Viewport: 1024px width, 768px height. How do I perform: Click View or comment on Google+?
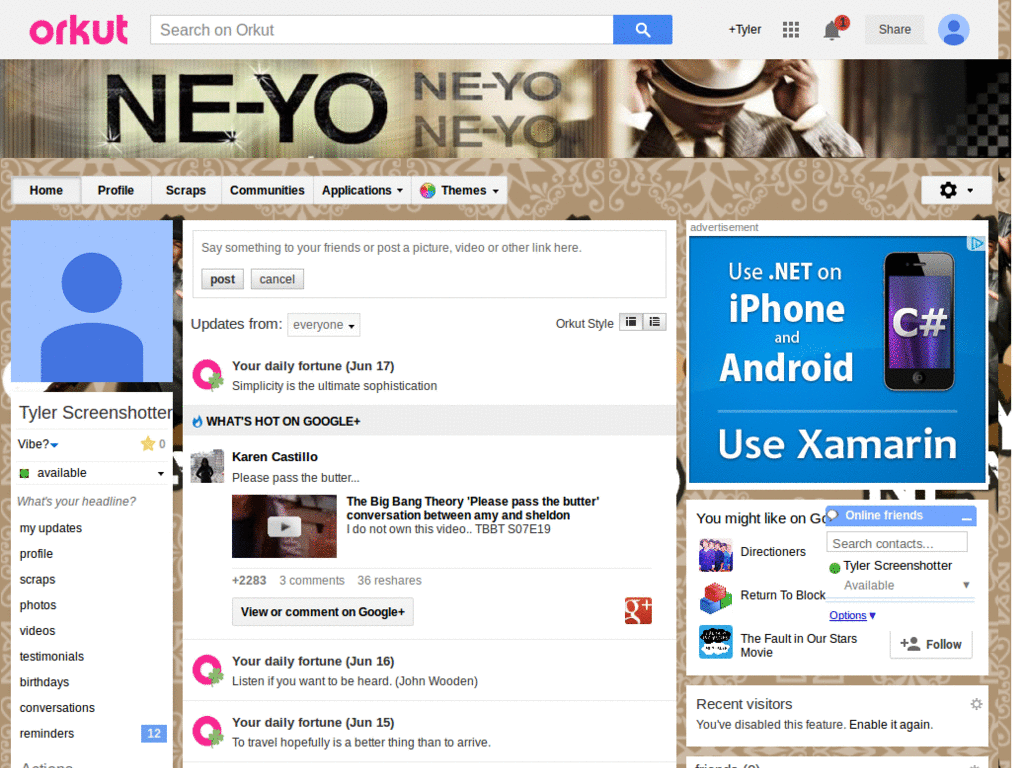(323, 612)
